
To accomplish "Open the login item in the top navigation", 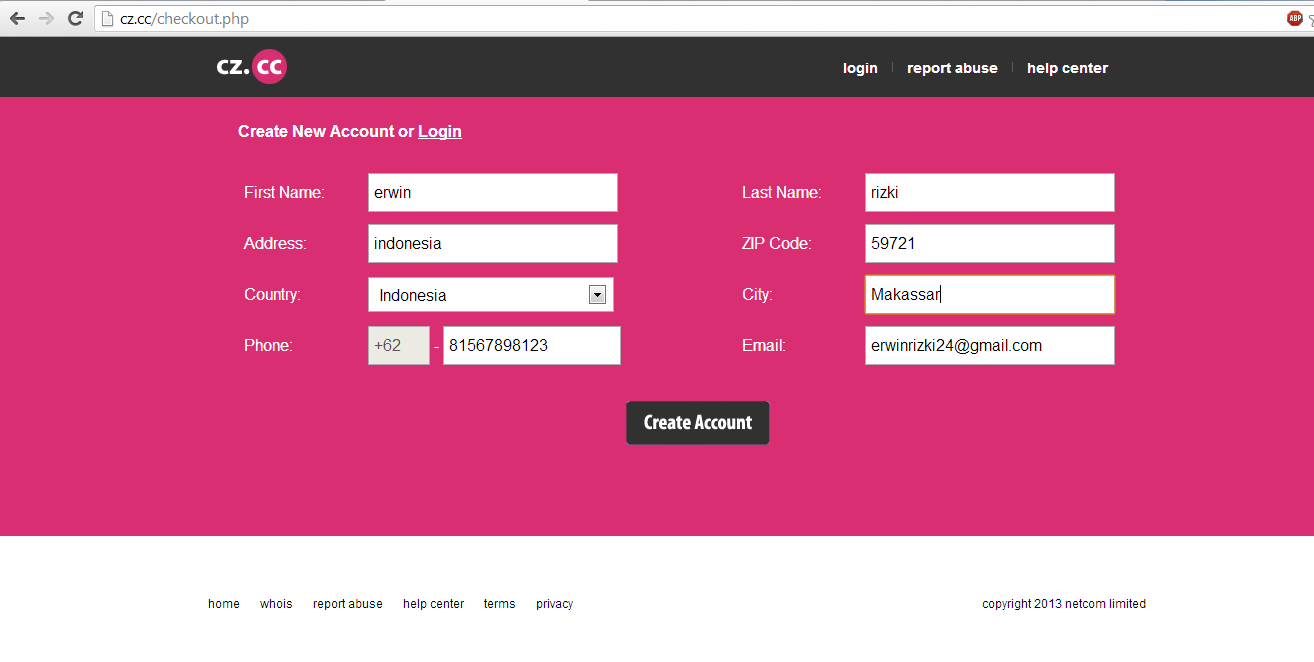I will 860,67.
